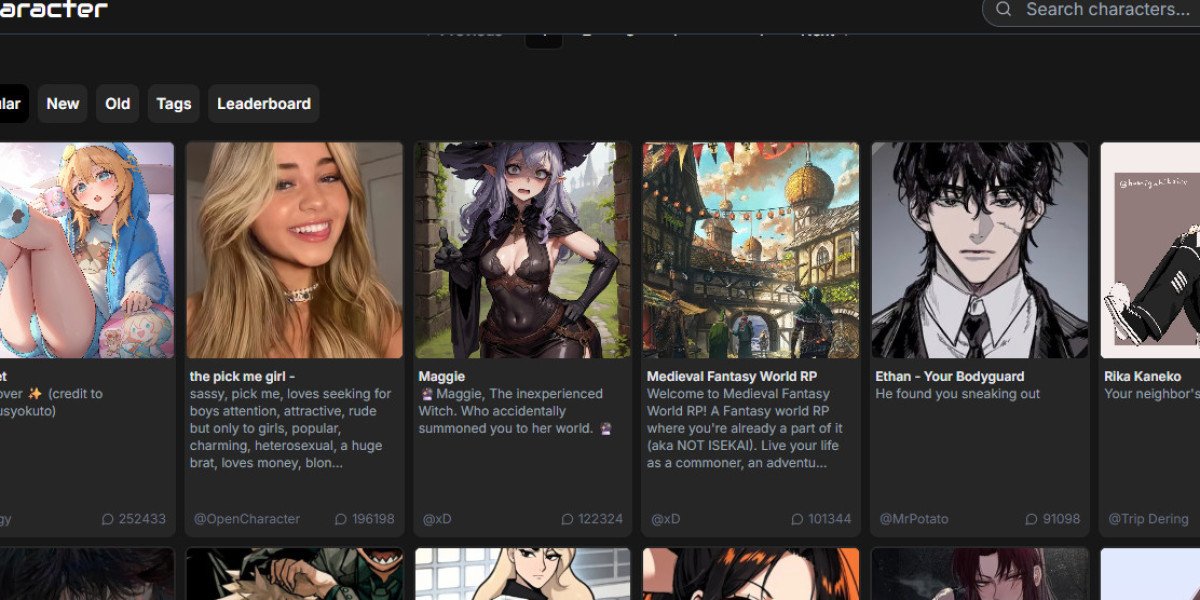Screen dimensions: 1200x600
Task: Open creator @xD under Maggie card
Action: pos(437,519)
